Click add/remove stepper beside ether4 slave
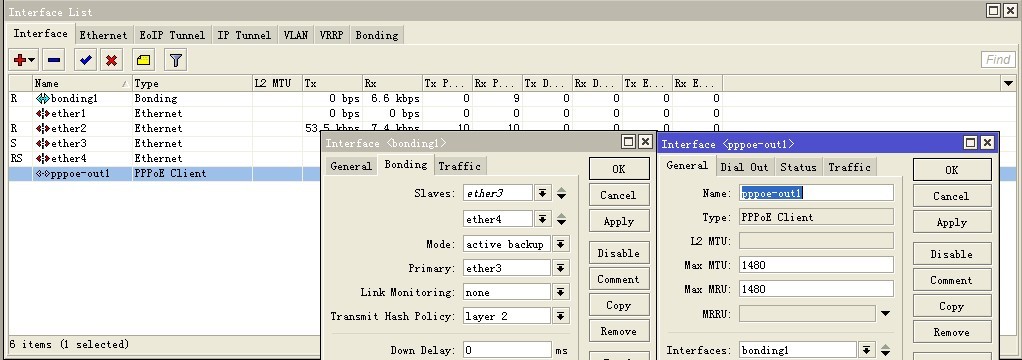The width and height of the screenshot is (1022, 360). (x=561, y=219)
